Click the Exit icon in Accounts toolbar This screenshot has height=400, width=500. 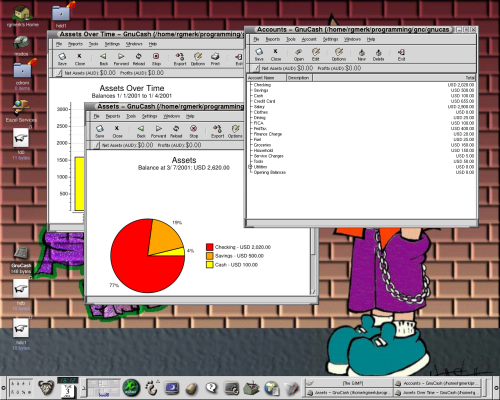click(x=401, y=55)
